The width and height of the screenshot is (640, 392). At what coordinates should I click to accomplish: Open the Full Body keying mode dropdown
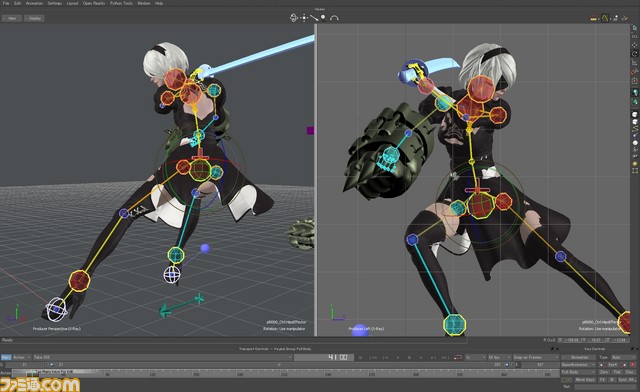578,372
